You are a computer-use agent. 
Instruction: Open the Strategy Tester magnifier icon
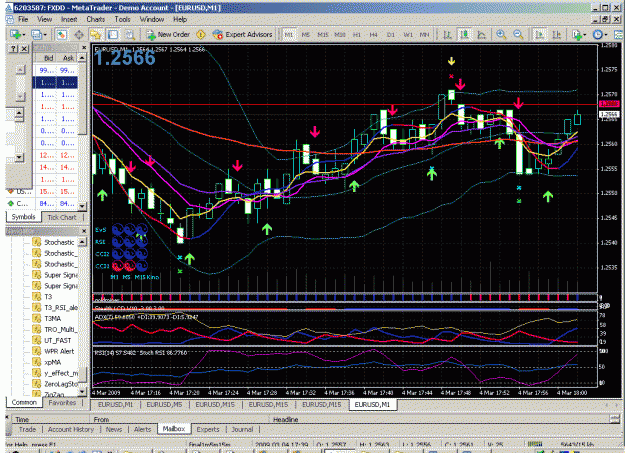coord(129,35)
